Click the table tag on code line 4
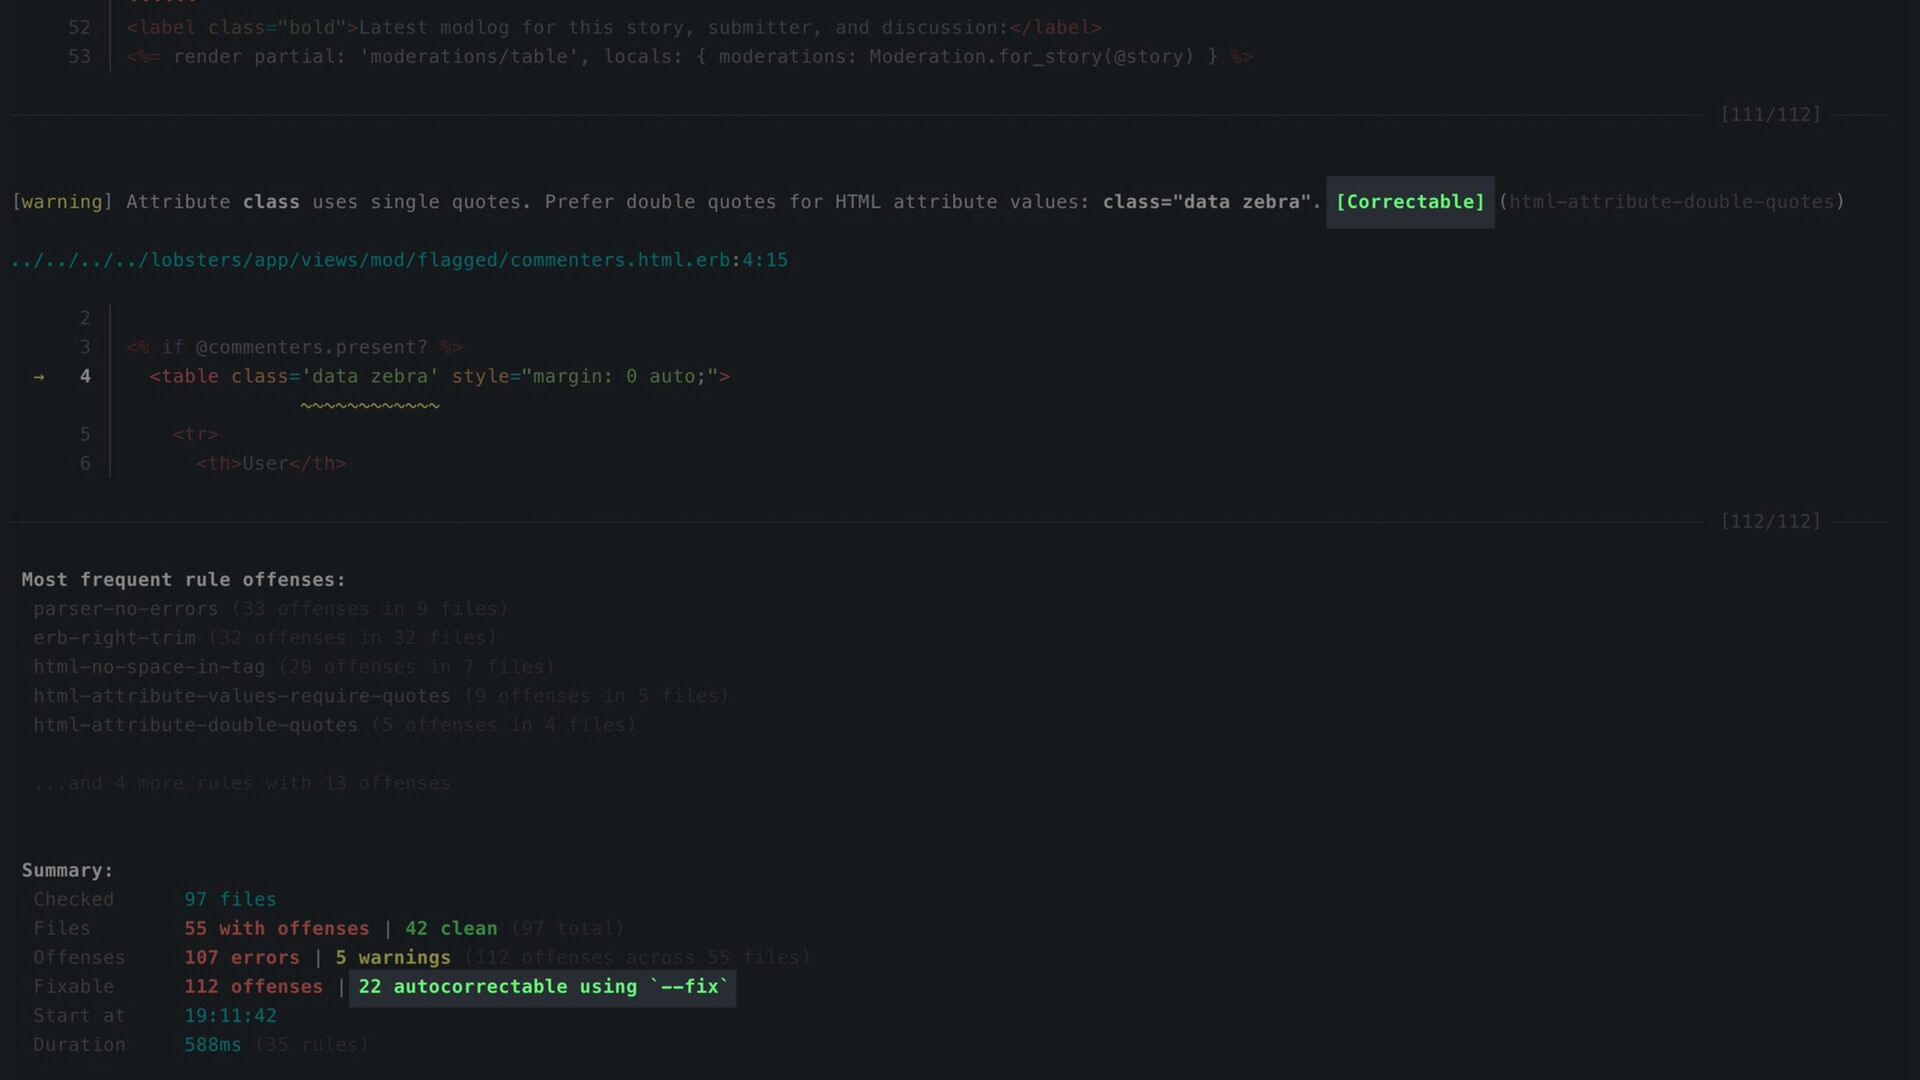Viewport: 1920px width, 1080px height. (184, 377)
